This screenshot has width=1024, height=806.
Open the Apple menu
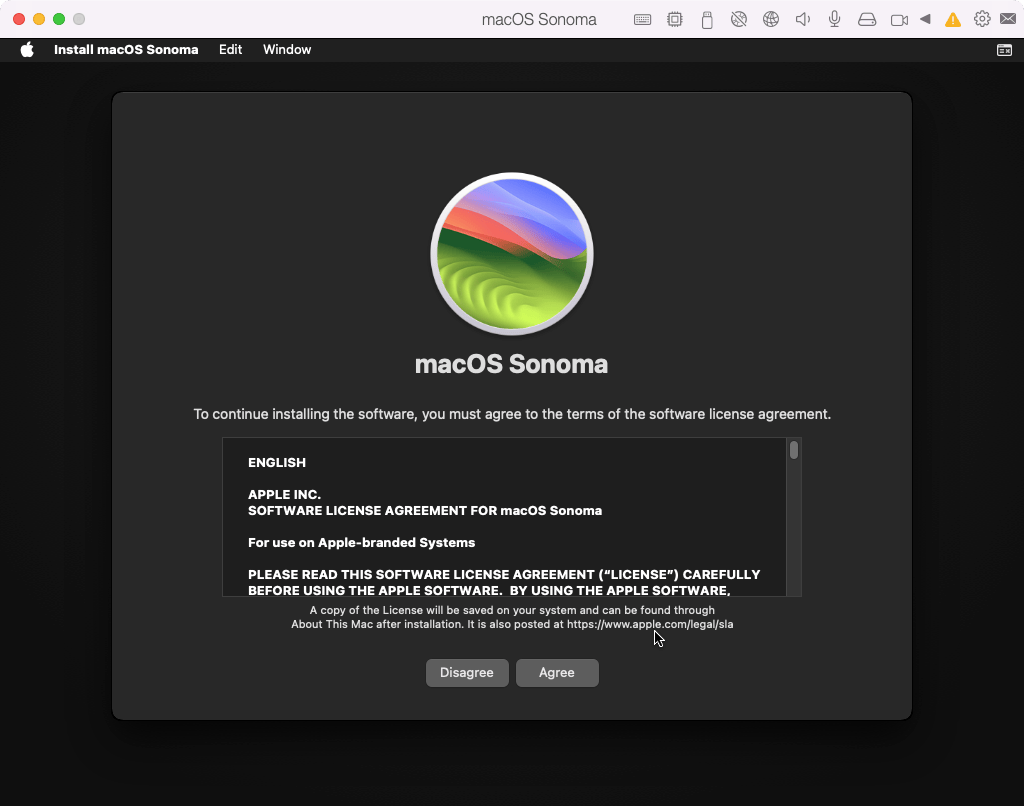pos(27,50)
